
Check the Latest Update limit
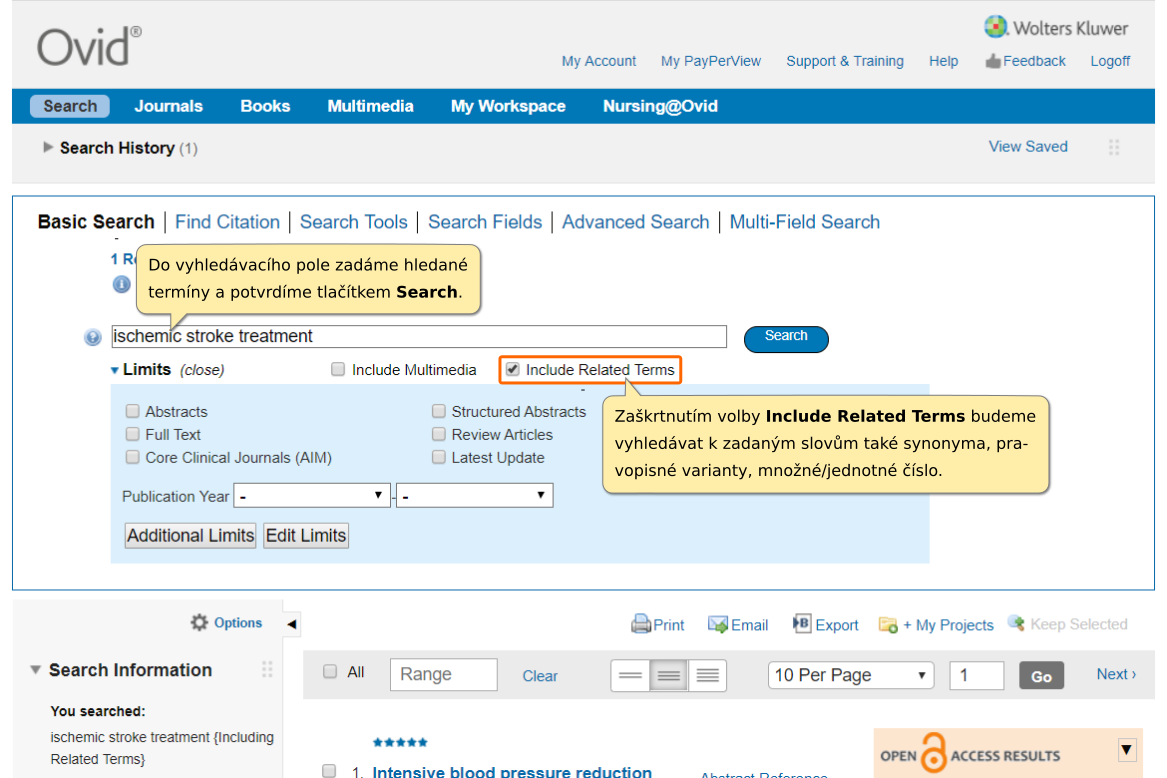tap(439, 457)
